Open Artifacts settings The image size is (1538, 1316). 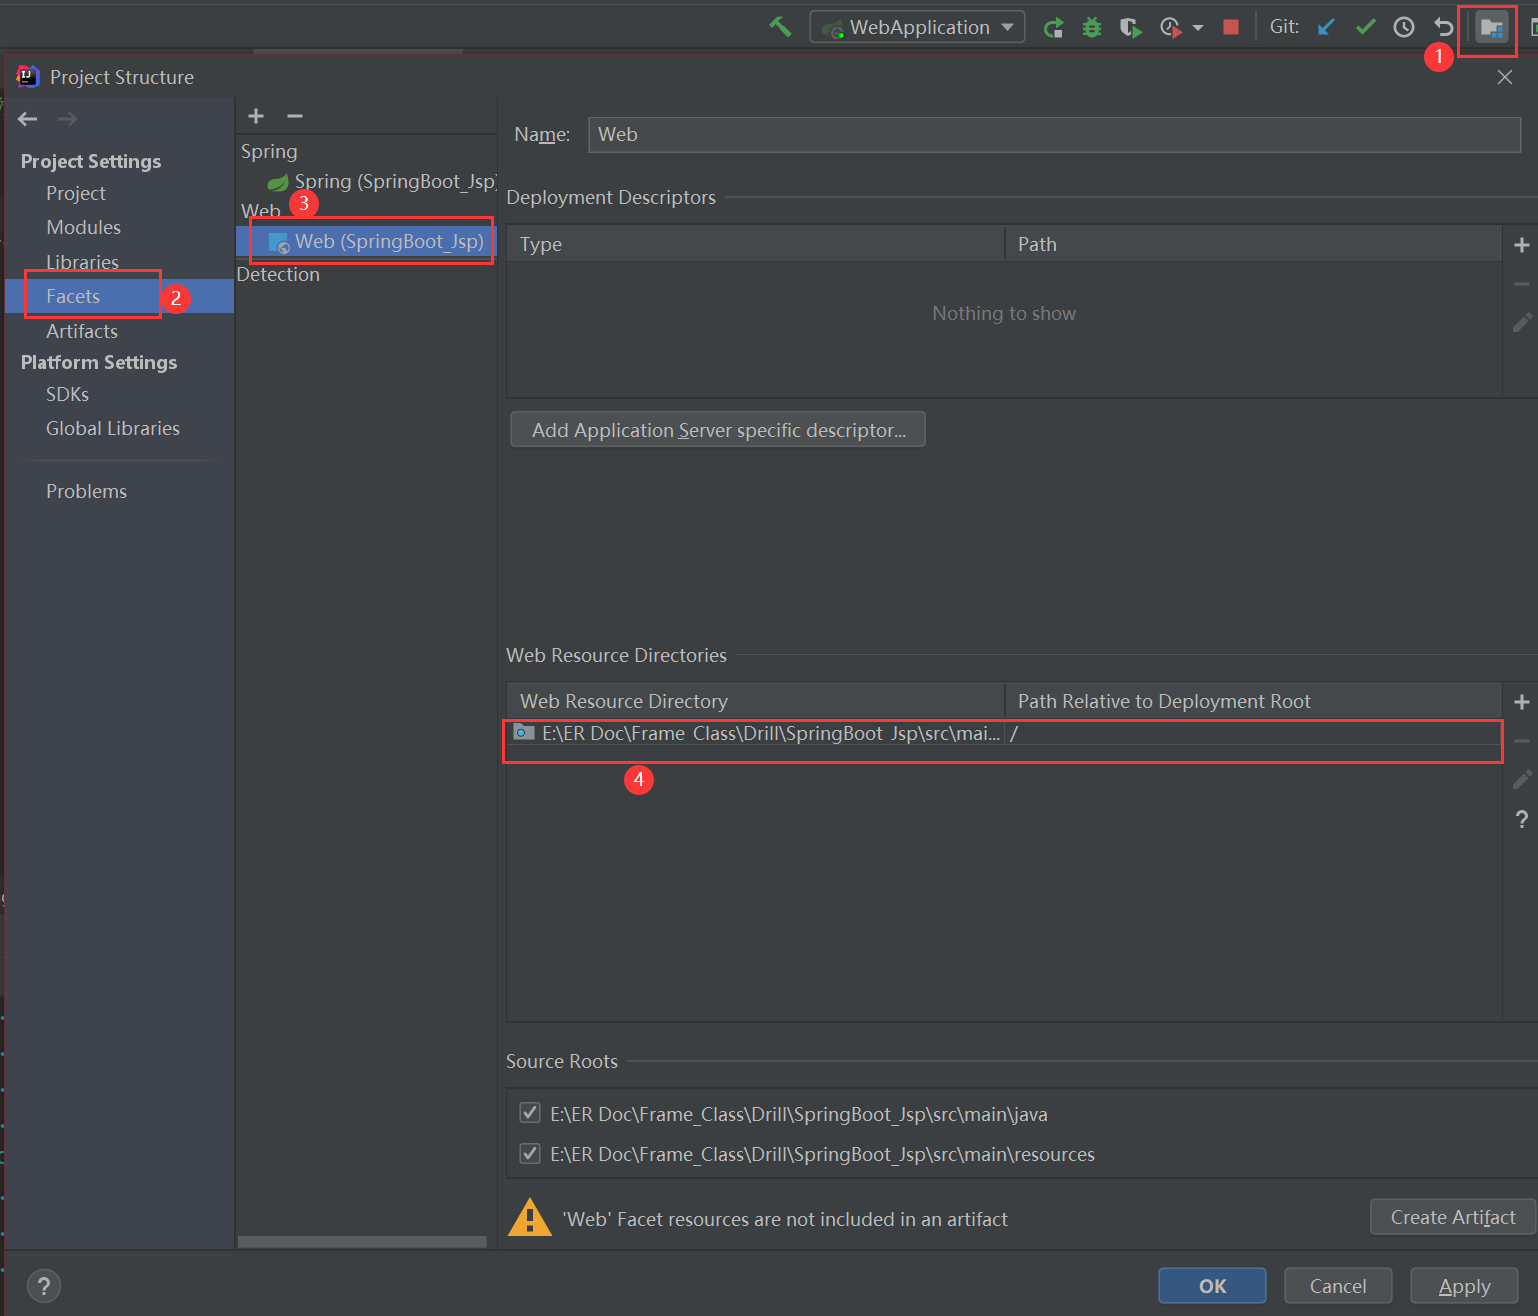(x=82, y=331)
